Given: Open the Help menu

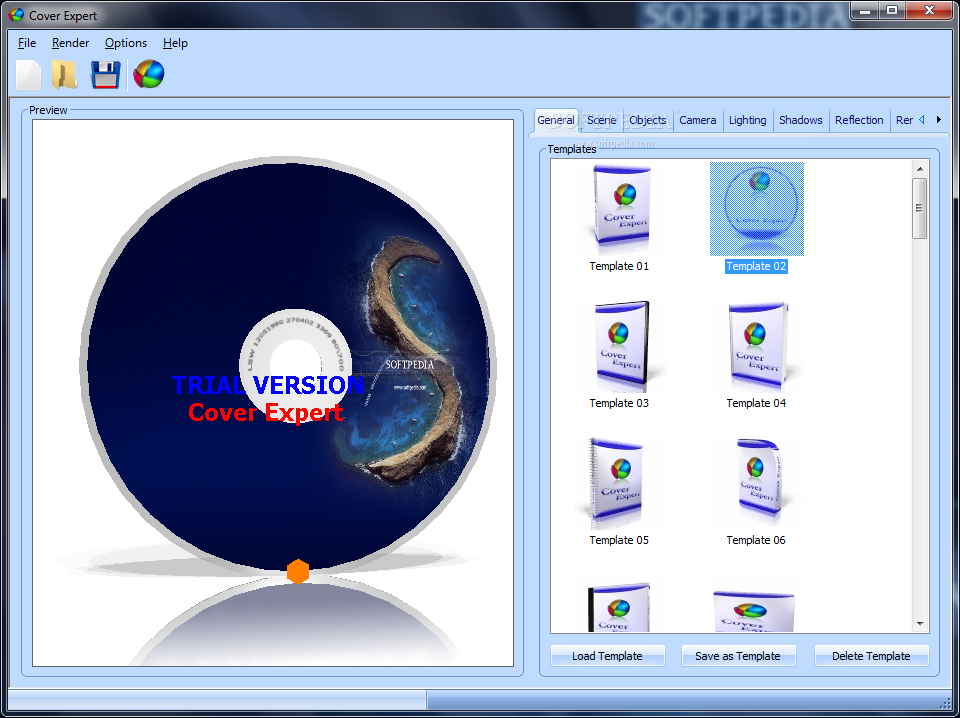Looking at the screenshot, I should tap(175, 43).
